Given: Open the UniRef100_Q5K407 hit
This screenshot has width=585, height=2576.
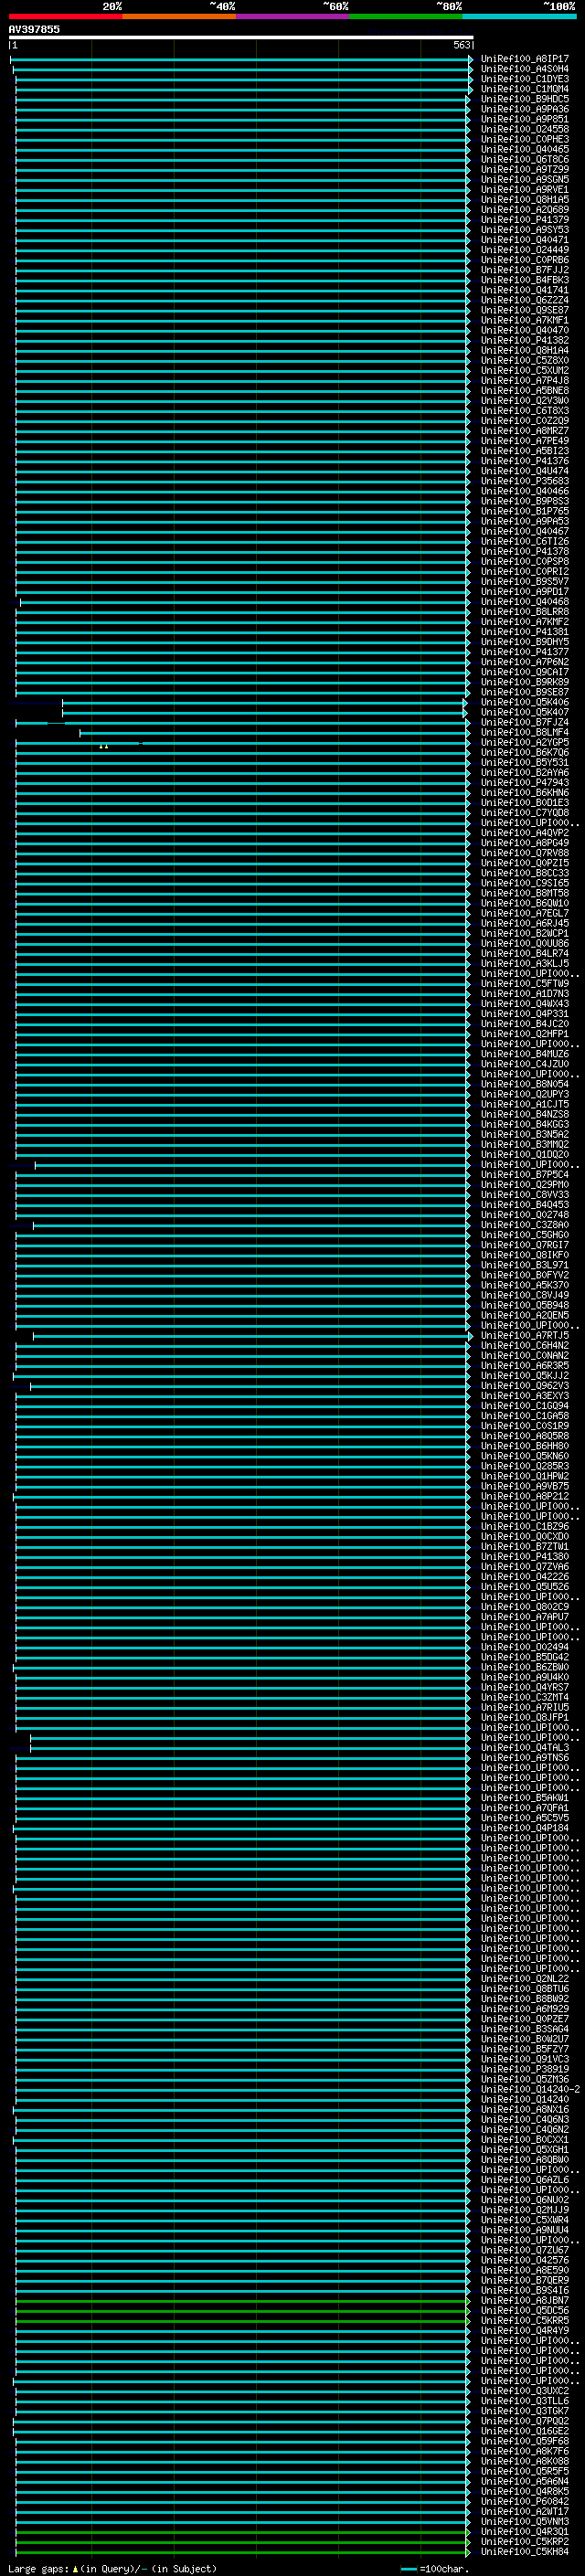Looking at the screenshot, I should [524, 712].
